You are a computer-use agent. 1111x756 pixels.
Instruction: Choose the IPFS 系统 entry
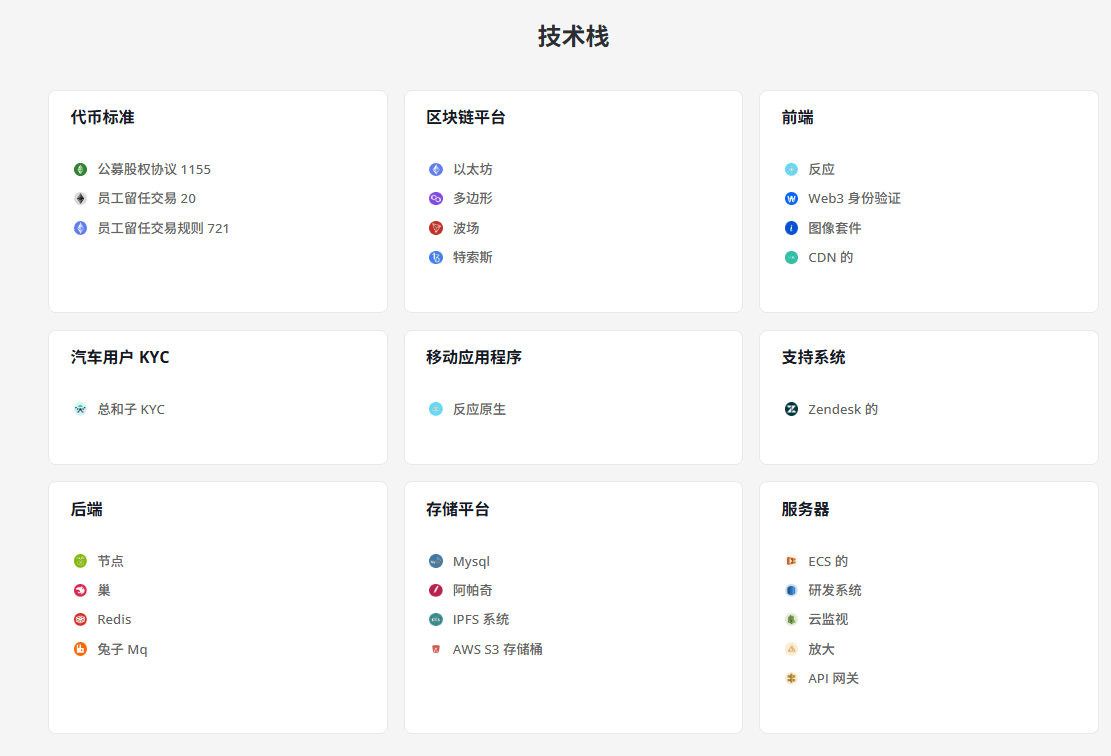coord(481,620)
